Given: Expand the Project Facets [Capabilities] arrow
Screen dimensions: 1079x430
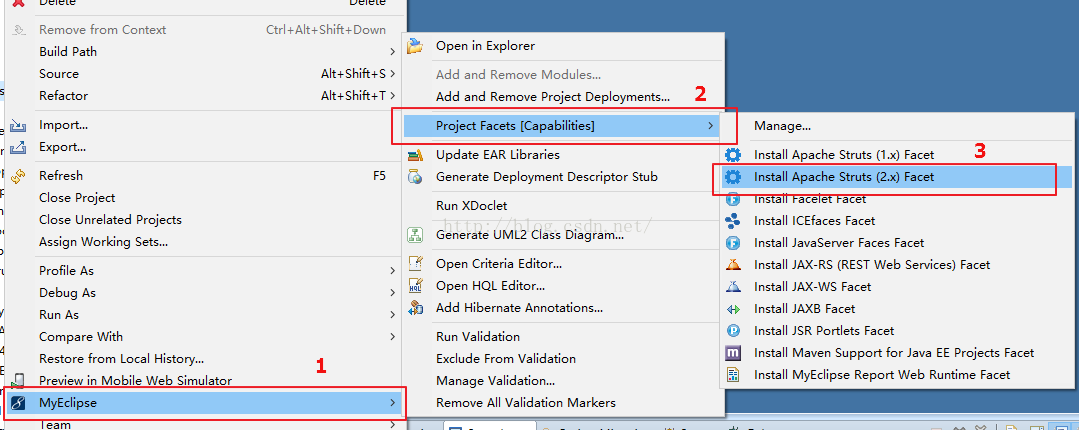Looking at the screenshot, I should coord(710,126).
